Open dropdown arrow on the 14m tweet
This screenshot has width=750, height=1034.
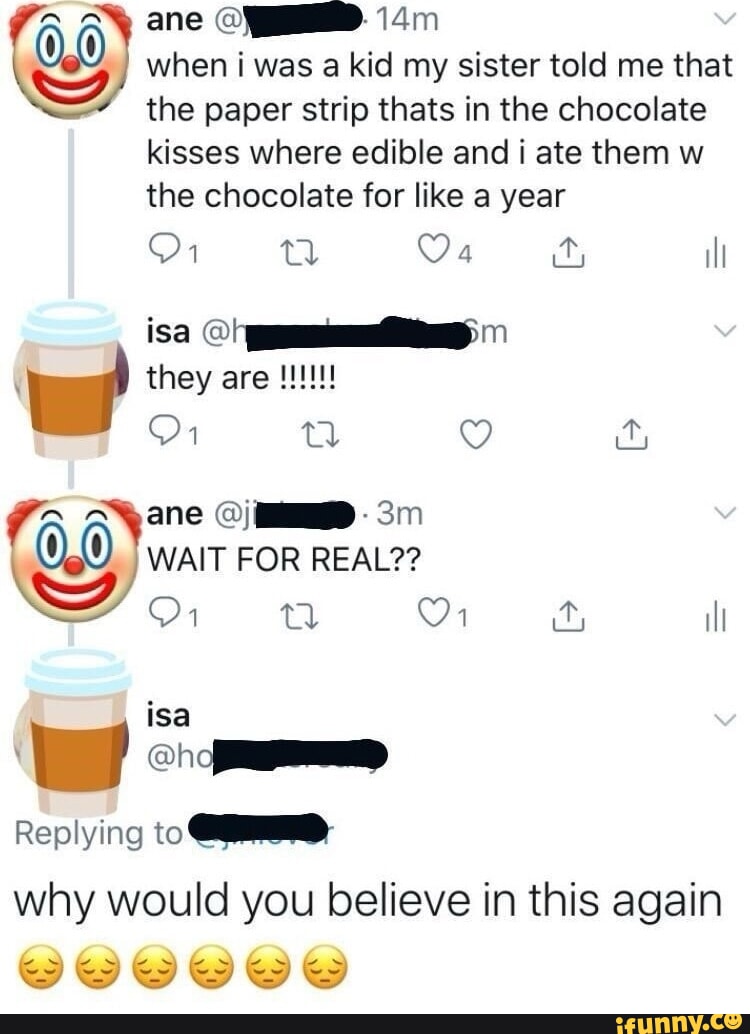725,17
